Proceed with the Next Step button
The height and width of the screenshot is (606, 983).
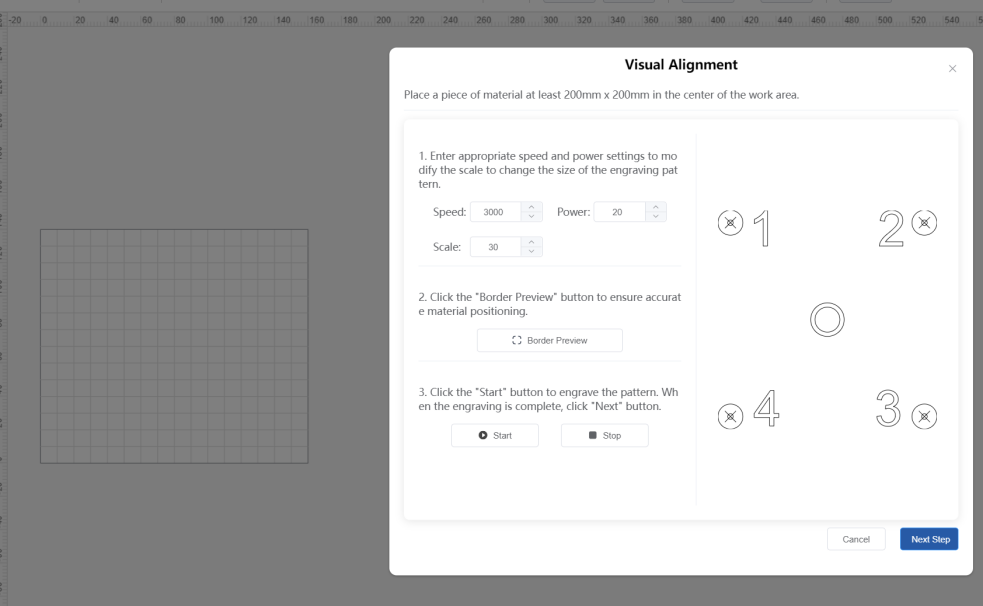point(929,539)
